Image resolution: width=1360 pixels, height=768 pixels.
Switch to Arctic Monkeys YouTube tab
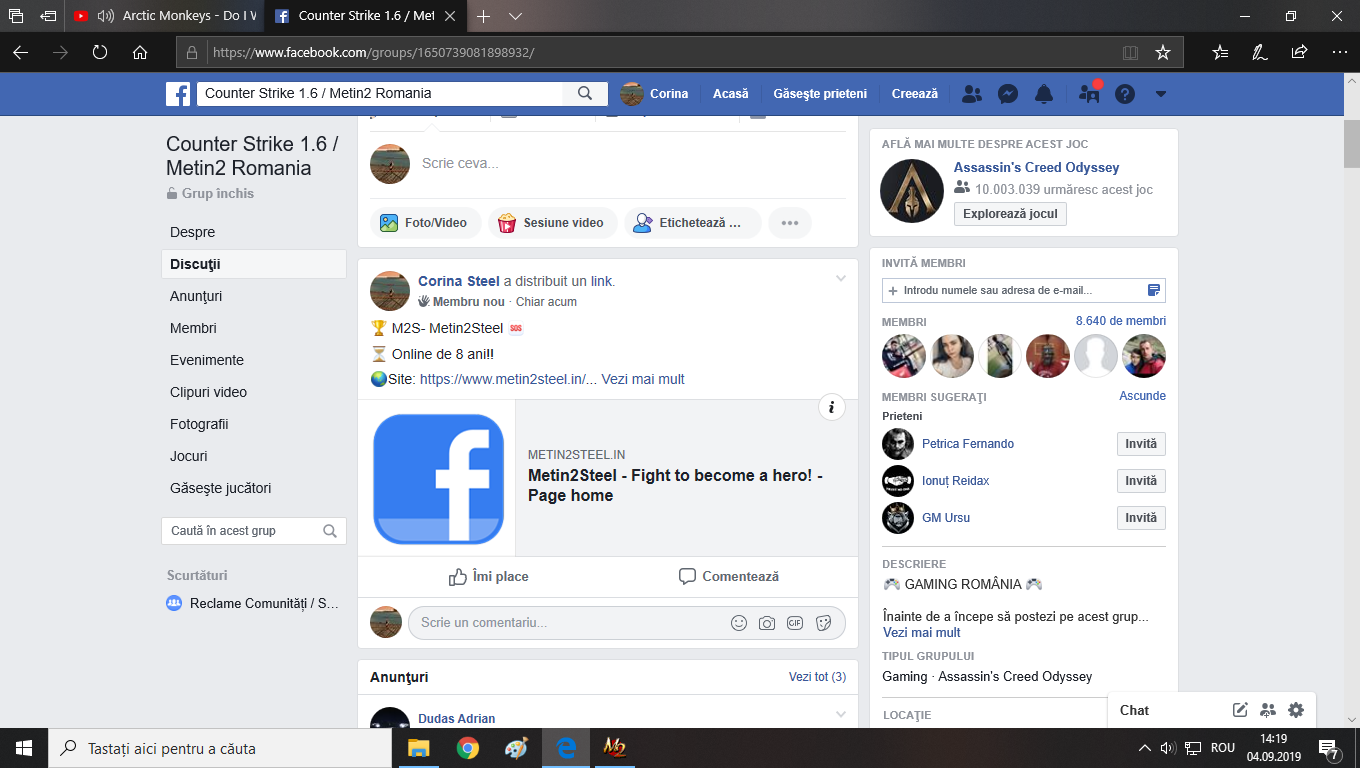click(x=163, y=17)
